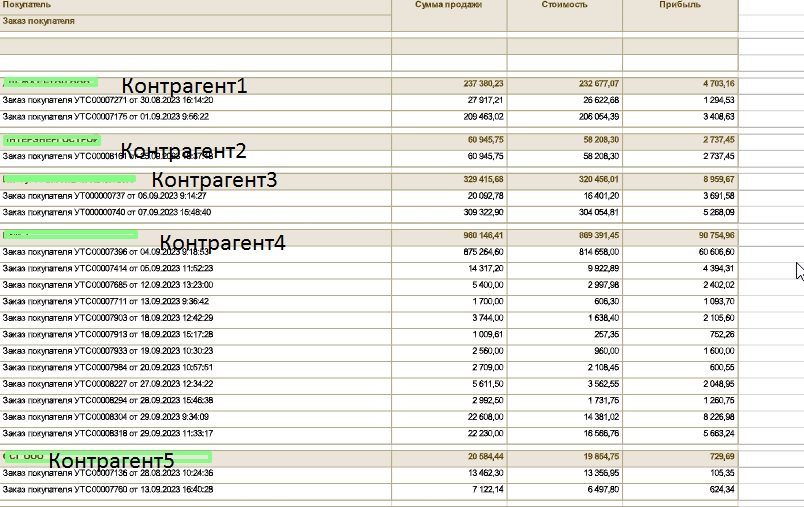
Task: Open order УТС00007760 from 13.09.2023
Action: click(x=107, y=489)
